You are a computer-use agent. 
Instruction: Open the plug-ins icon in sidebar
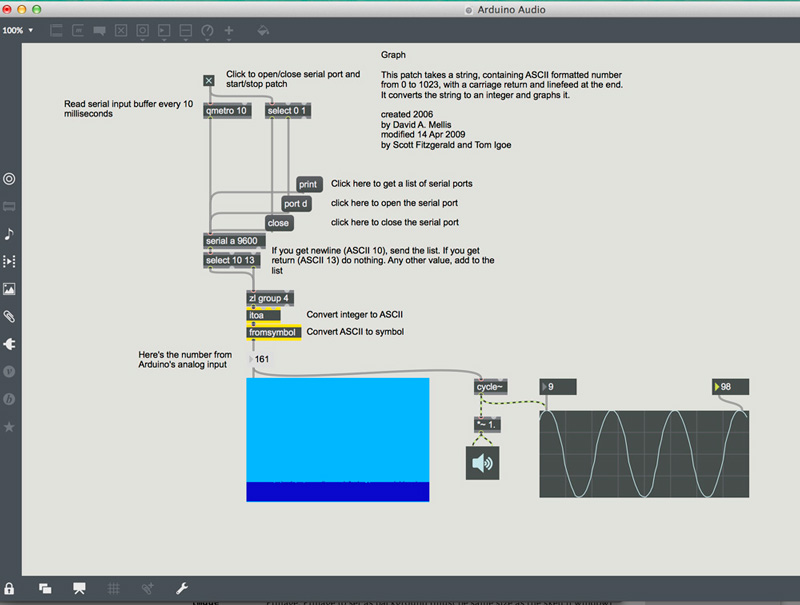click(x=9, y=344)
